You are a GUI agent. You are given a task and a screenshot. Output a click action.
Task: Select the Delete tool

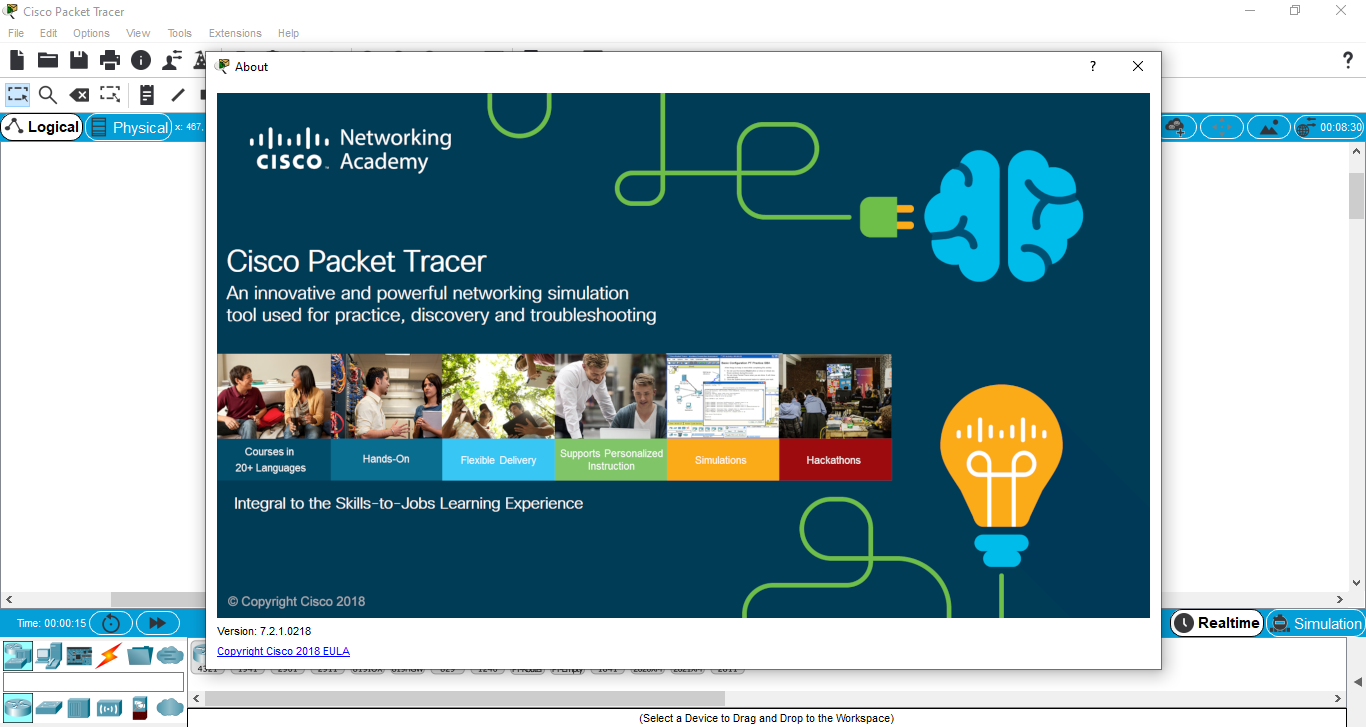tap(78, 95)
